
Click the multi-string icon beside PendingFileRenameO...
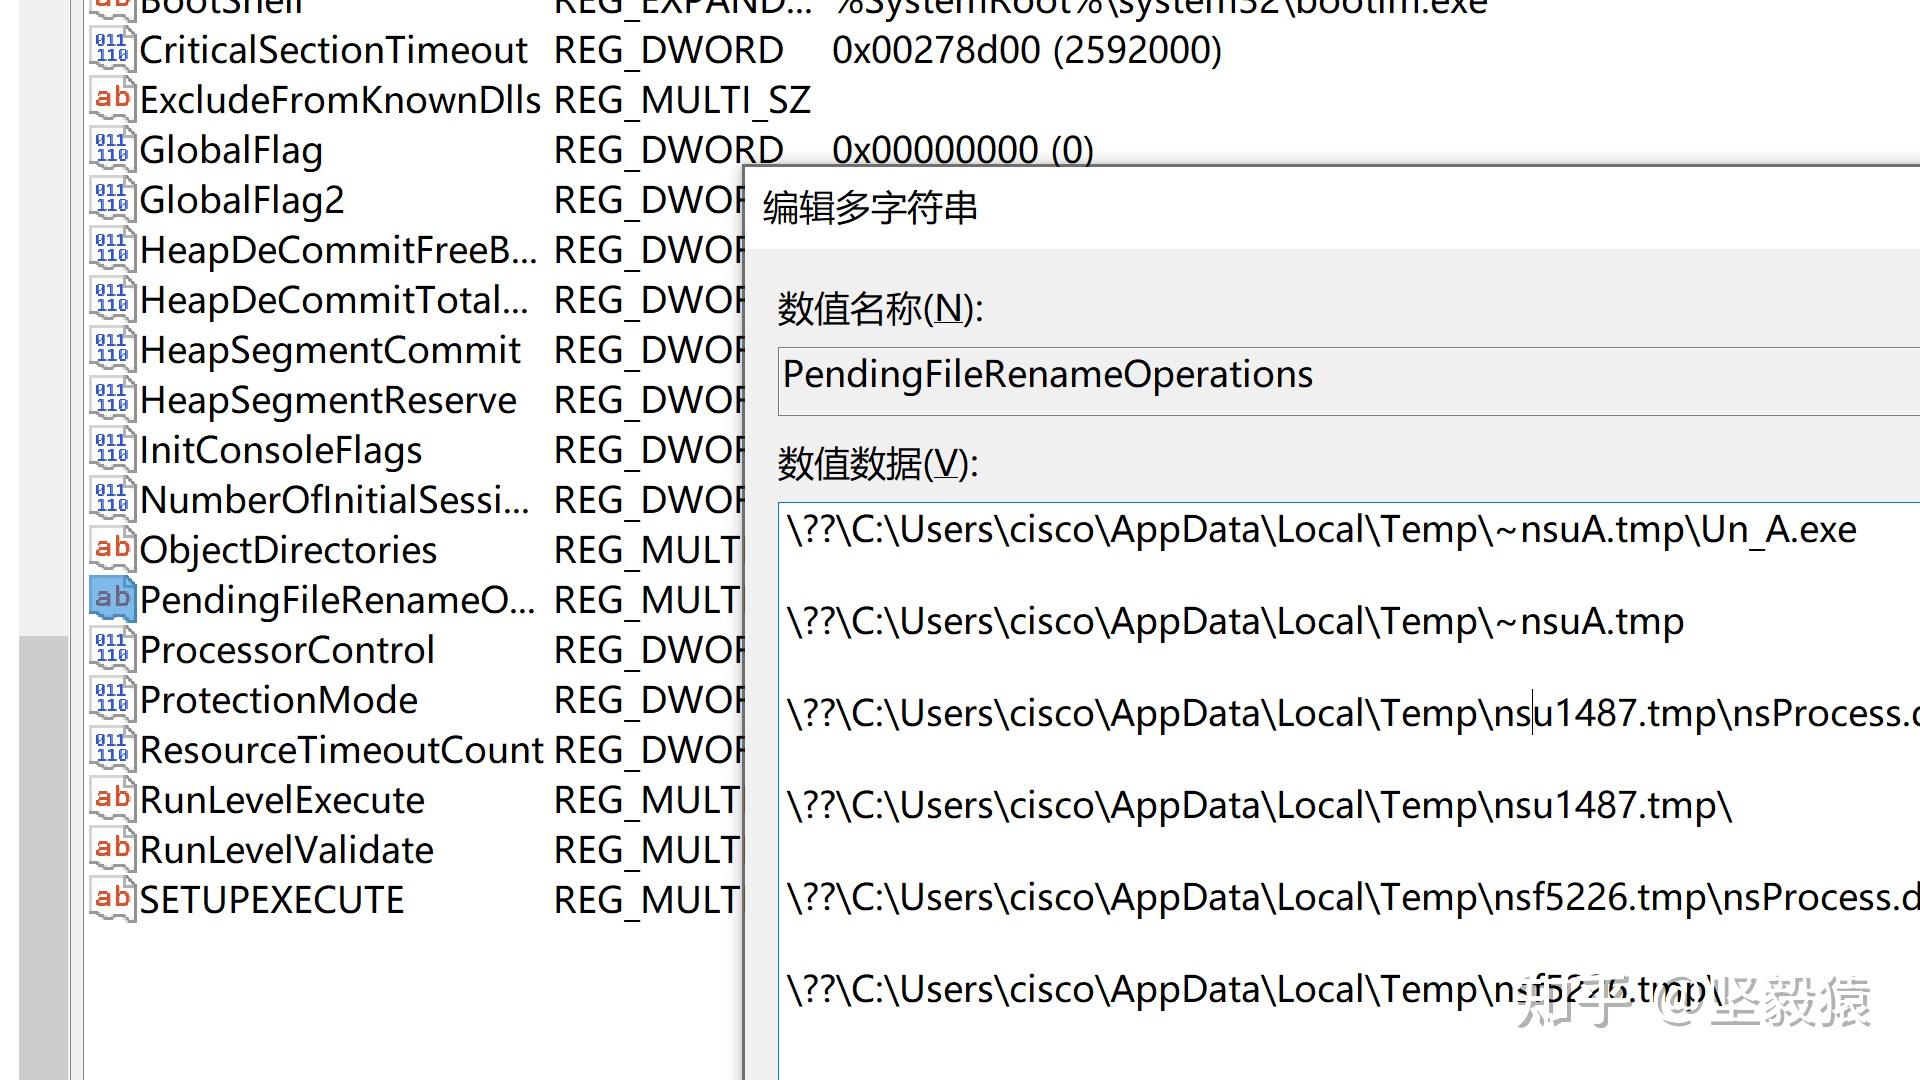click(x=111, y=599)
